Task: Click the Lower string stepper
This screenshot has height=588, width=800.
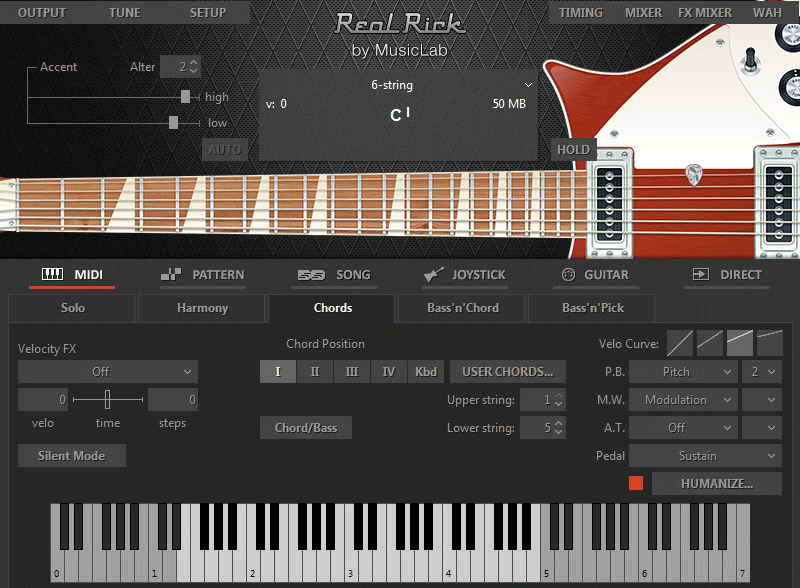Action: [559, 428]
